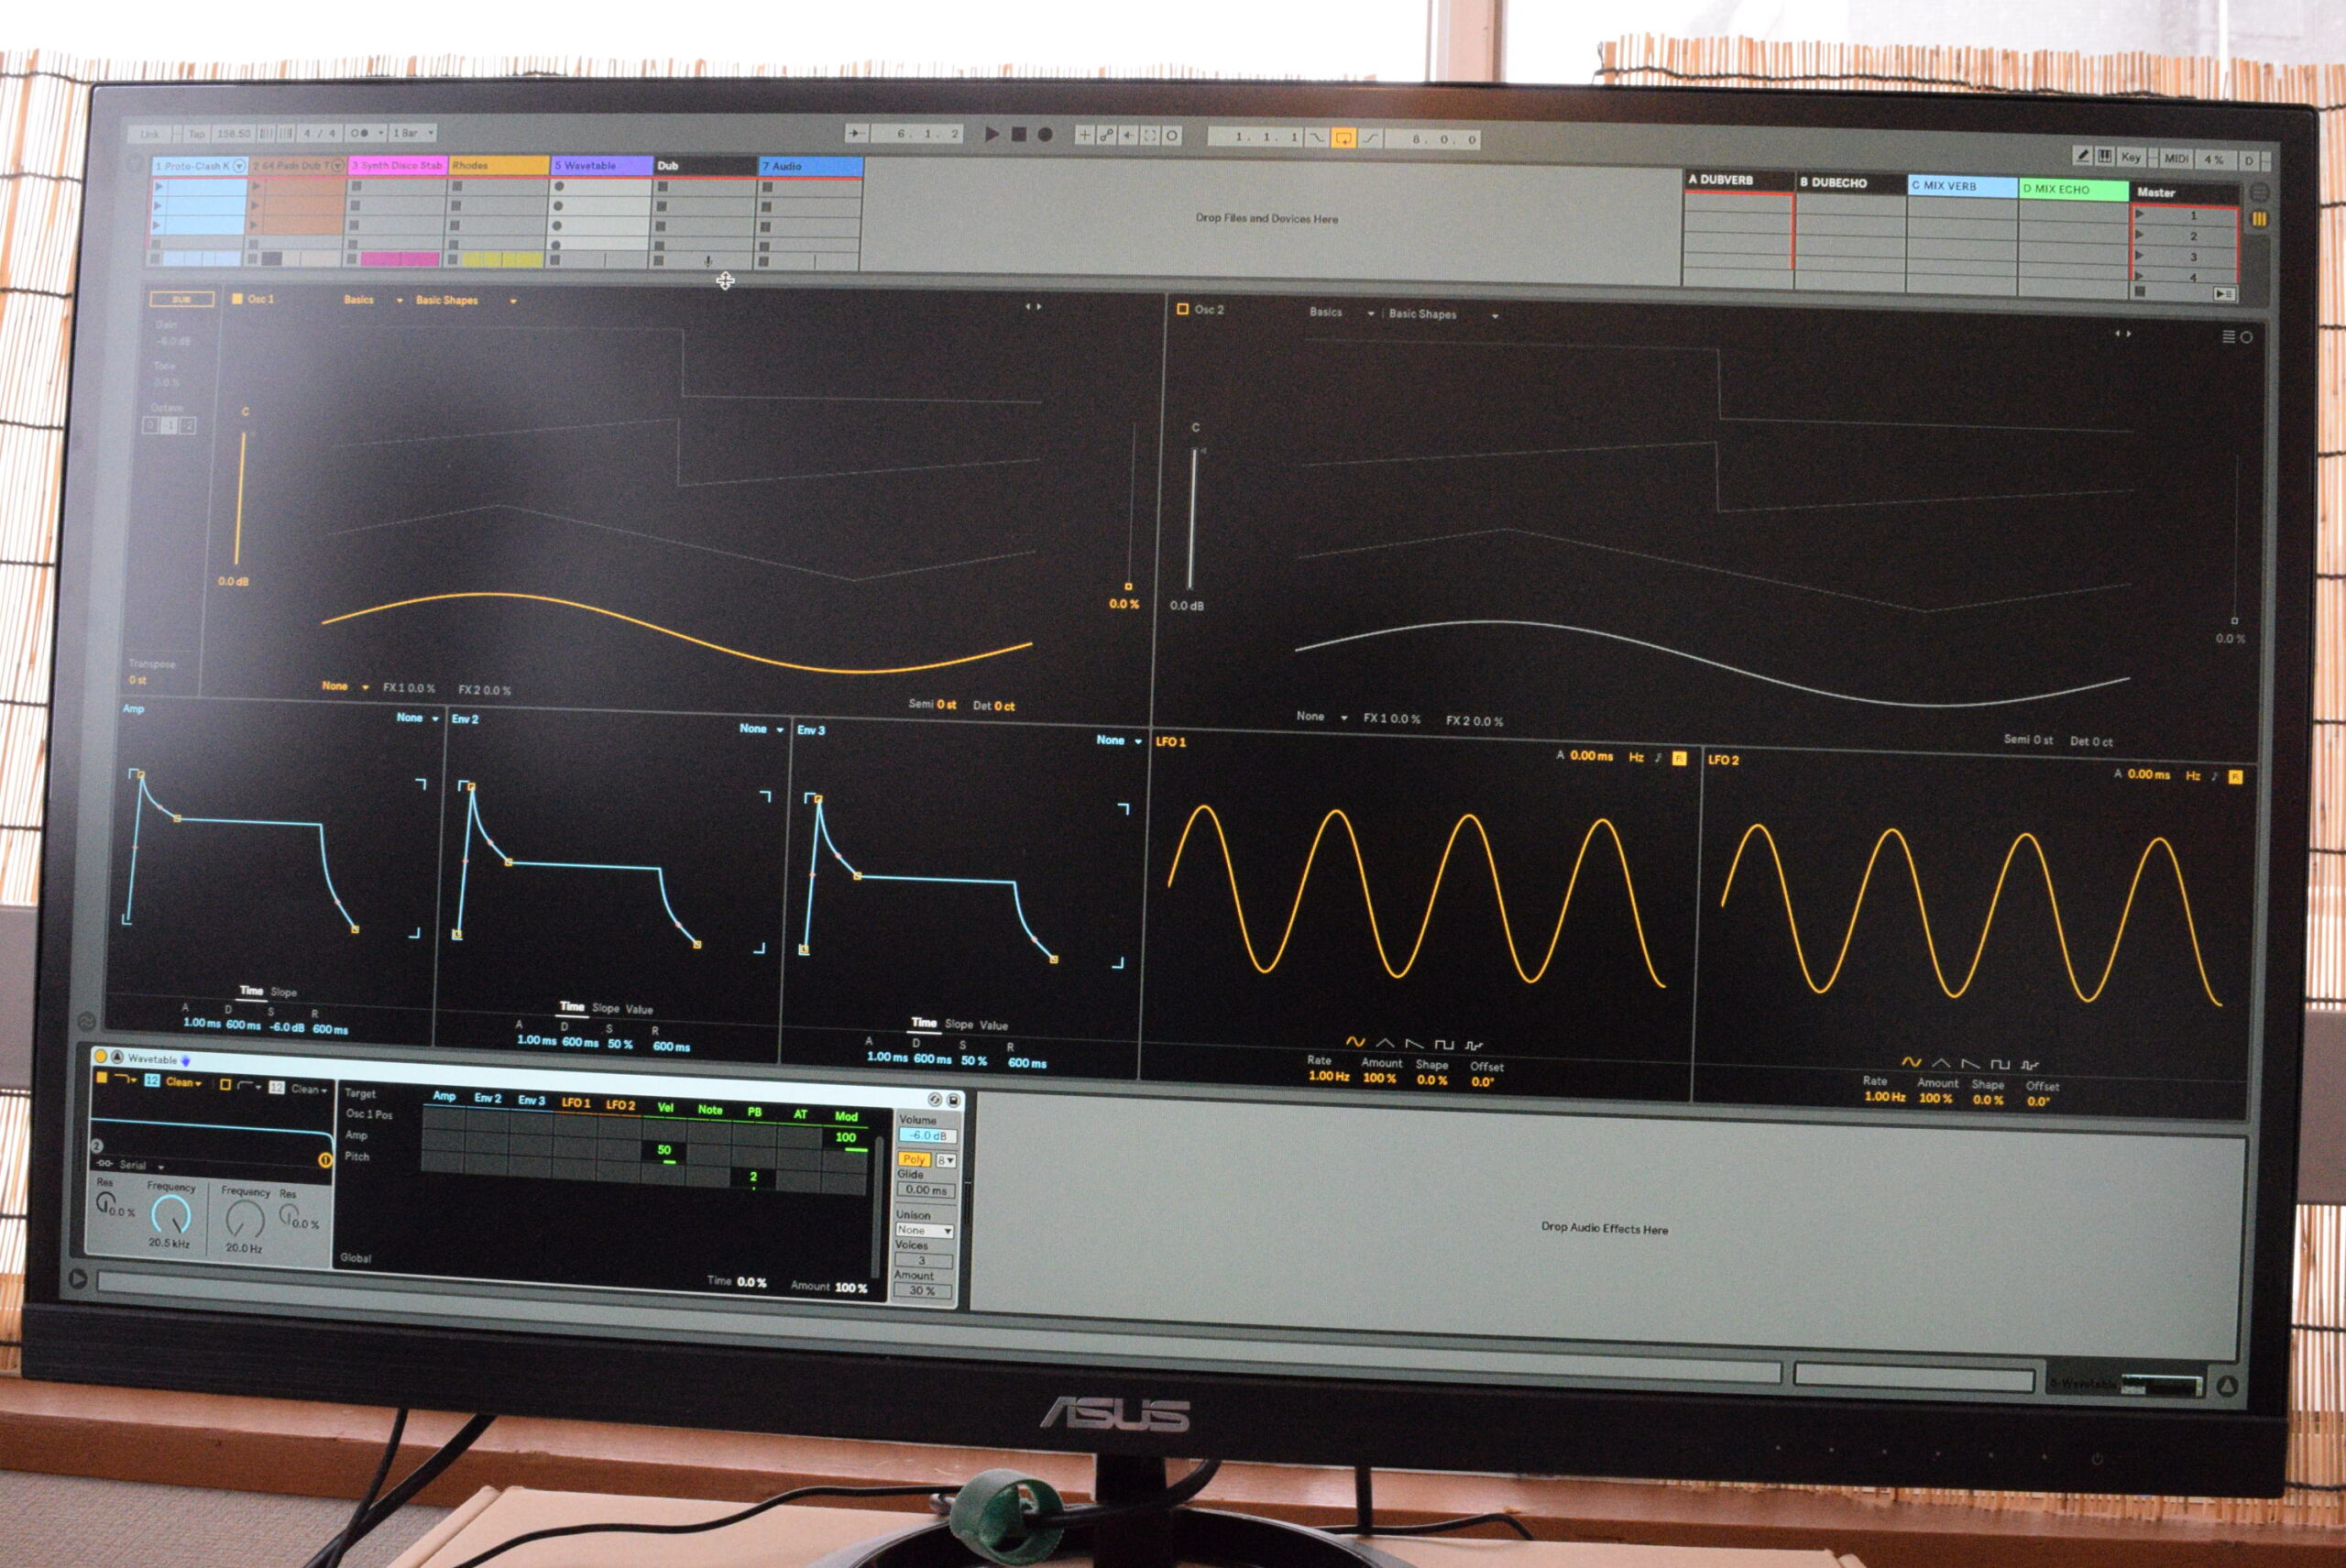
Task: Click the arrangement Record button
Action: [1044, 135]
